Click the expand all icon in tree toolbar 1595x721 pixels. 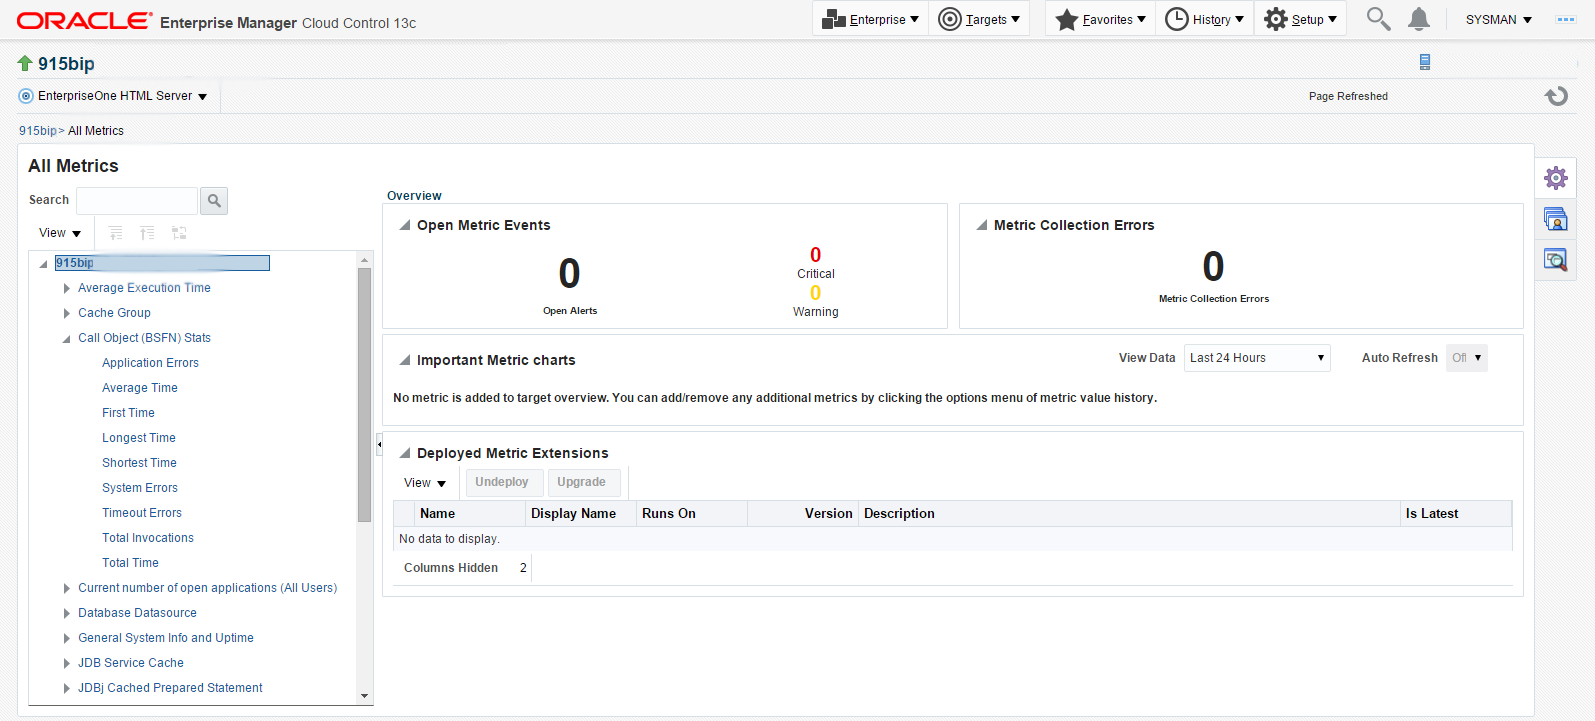tap(116, 233)
